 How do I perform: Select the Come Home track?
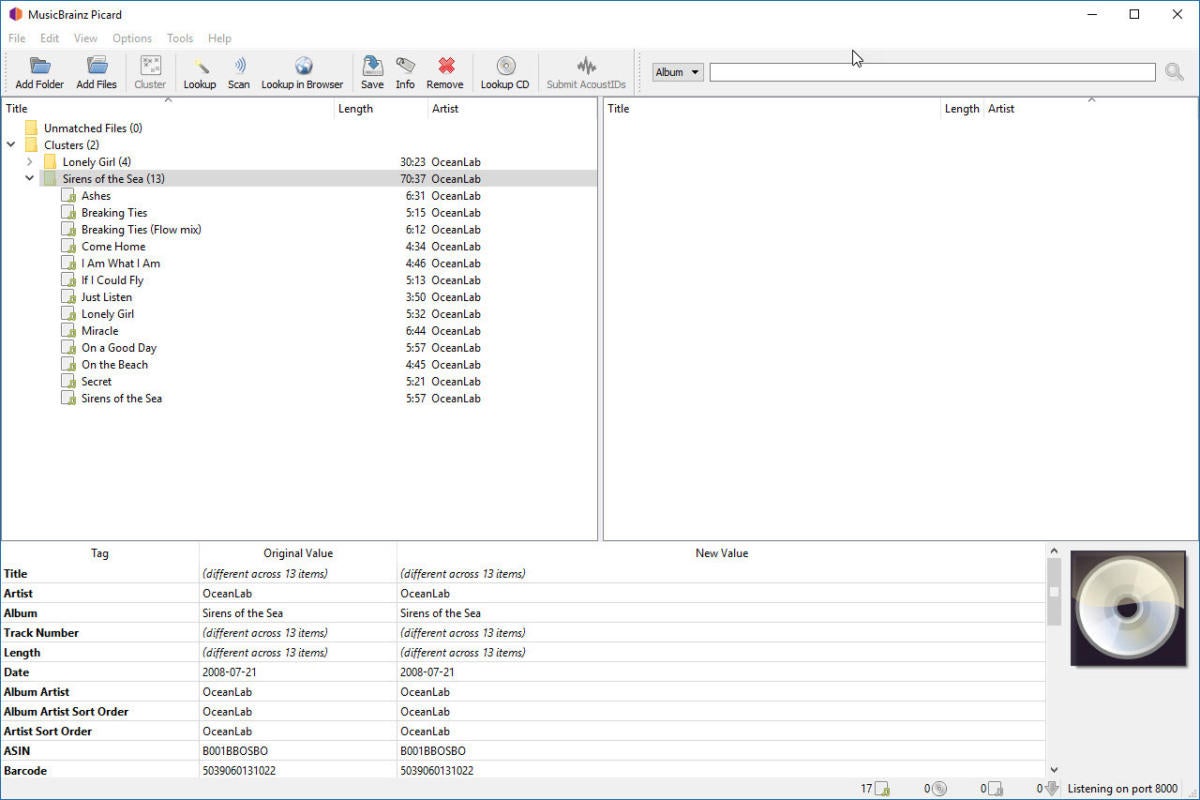(113, 247)
